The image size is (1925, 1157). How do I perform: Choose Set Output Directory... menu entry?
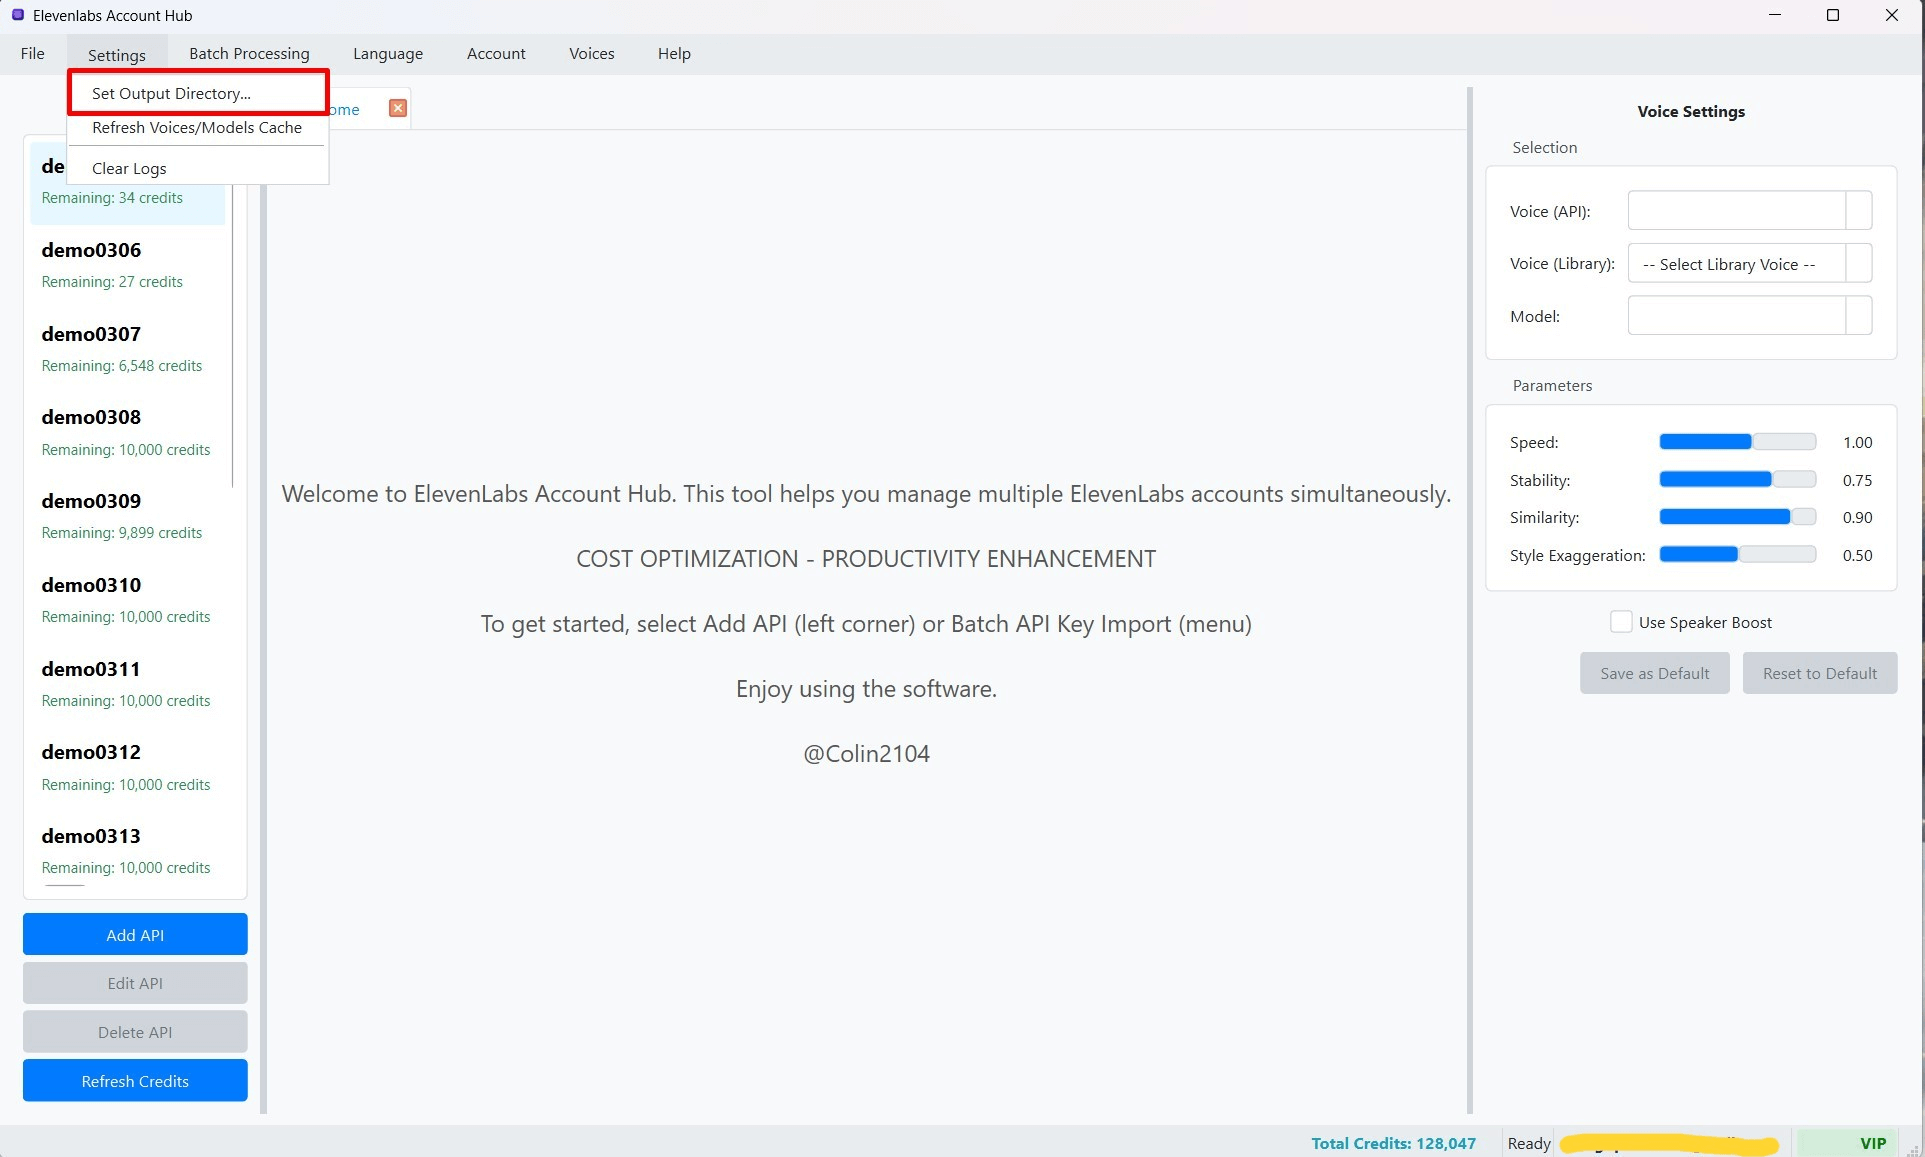tap(198, 93)
